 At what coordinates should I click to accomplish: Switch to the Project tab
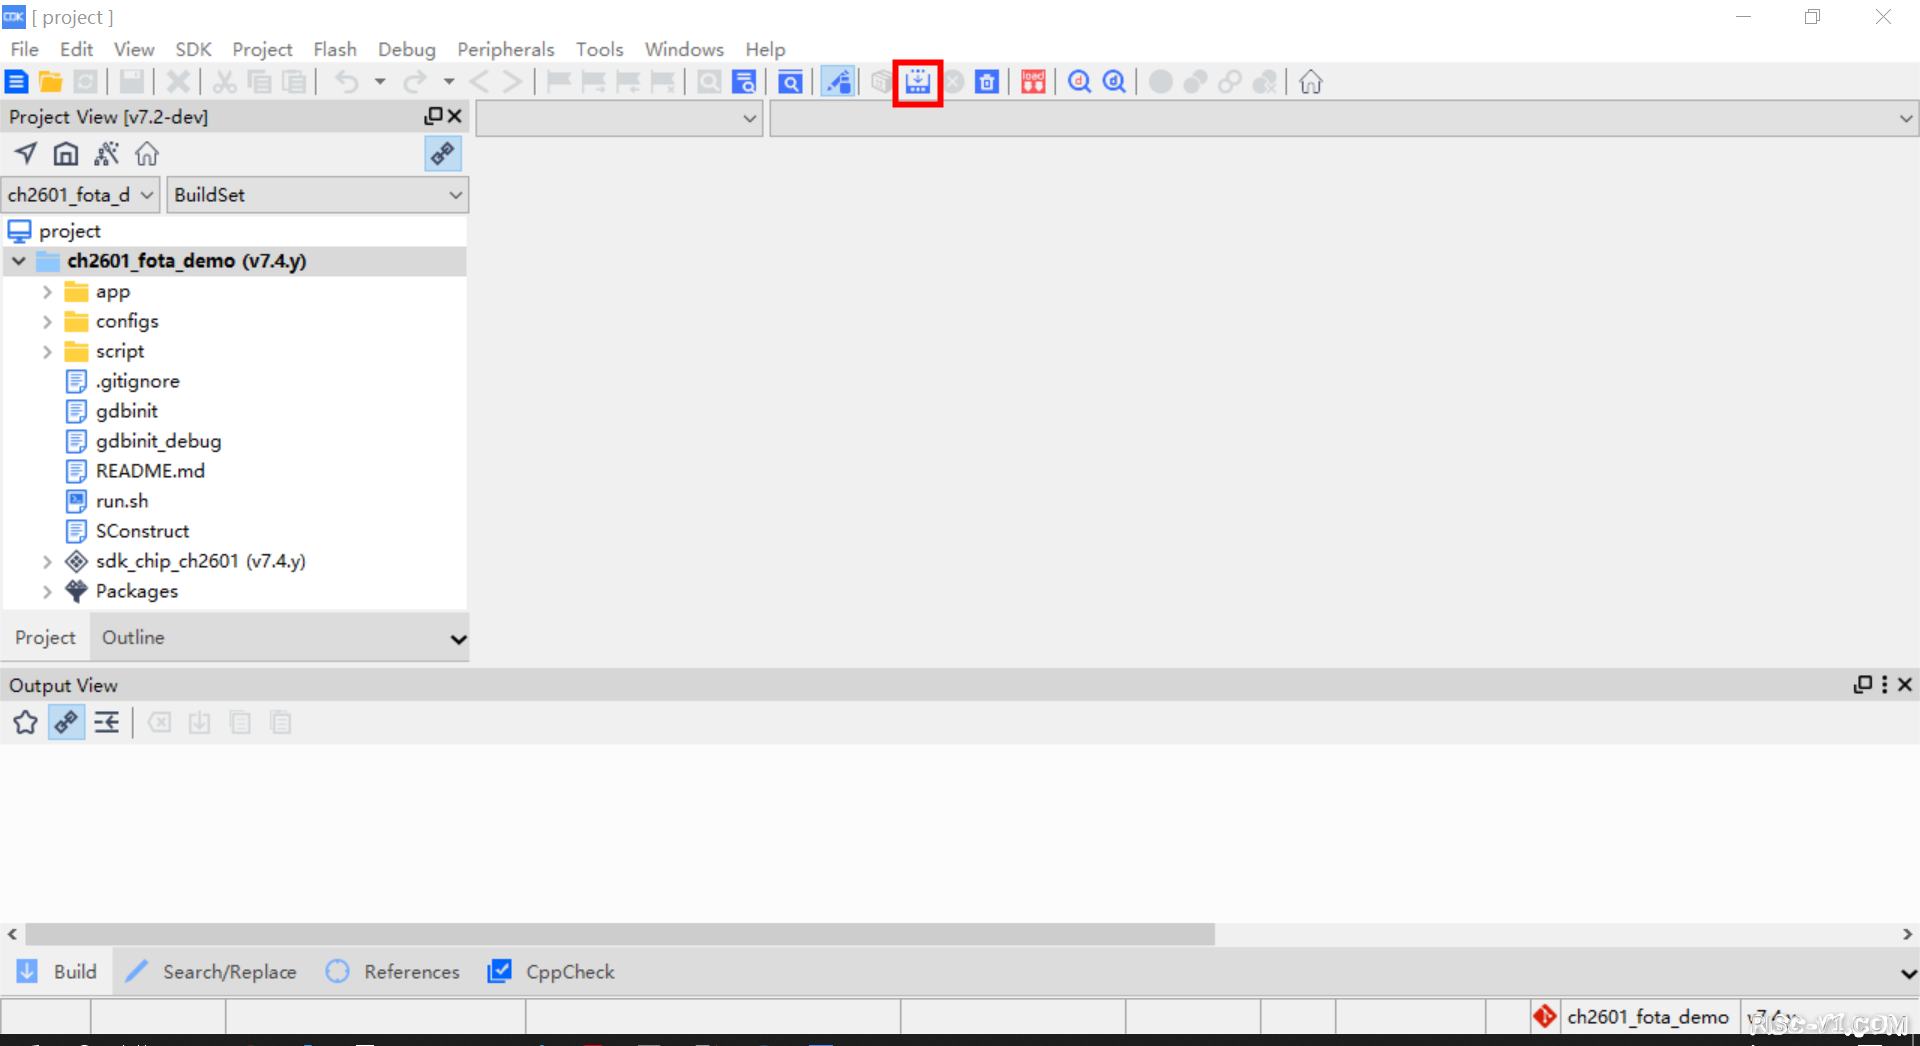tap(45, 637)
